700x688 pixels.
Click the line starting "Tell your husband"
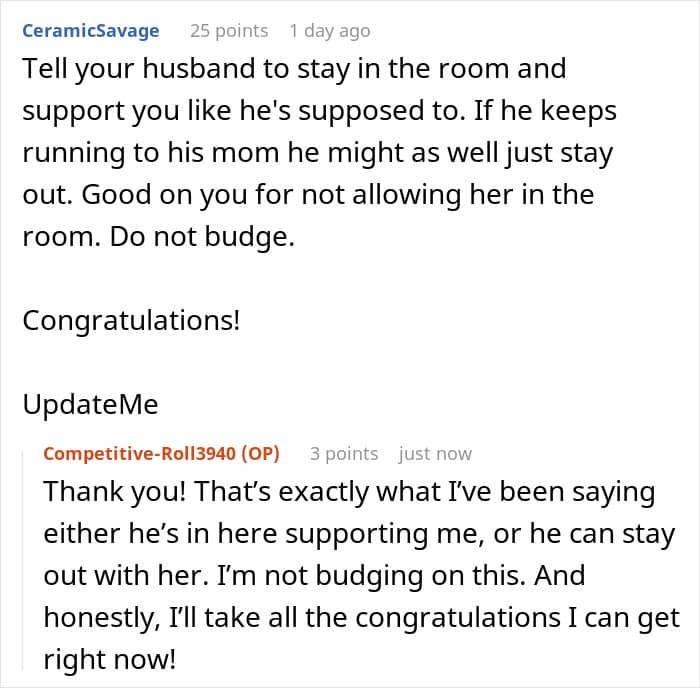click(x=294, y=69)
